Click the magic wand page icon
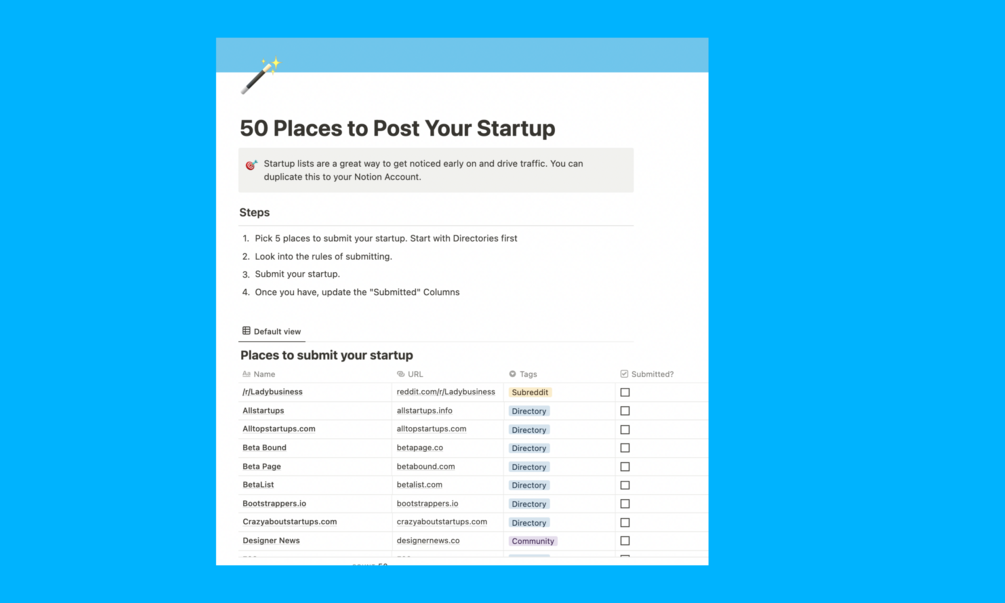1005x603 pixels. 260,76
